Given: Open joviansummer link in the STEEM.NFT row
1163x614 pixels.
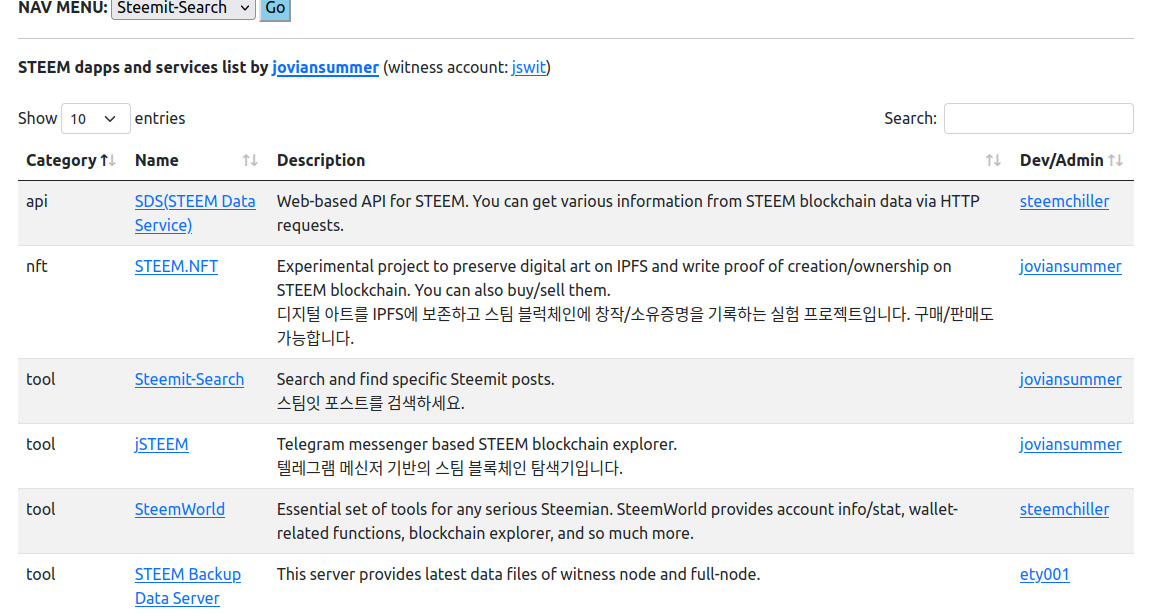Looking at the screenshot, I should [1070, 266].
